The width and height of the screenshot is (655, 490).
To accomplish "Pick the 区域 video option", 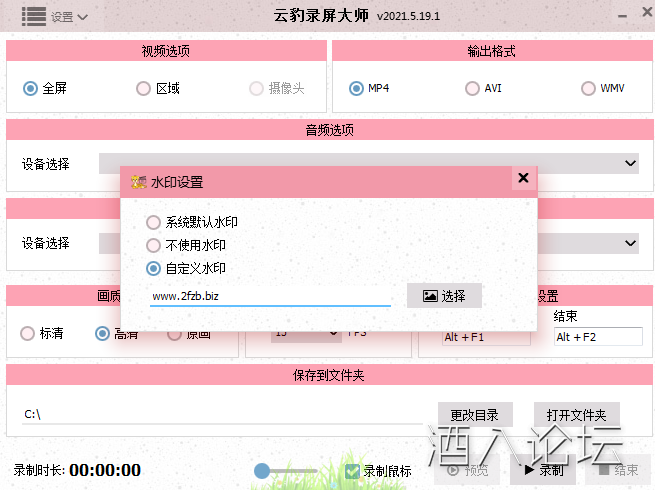I will coord(144,88).
